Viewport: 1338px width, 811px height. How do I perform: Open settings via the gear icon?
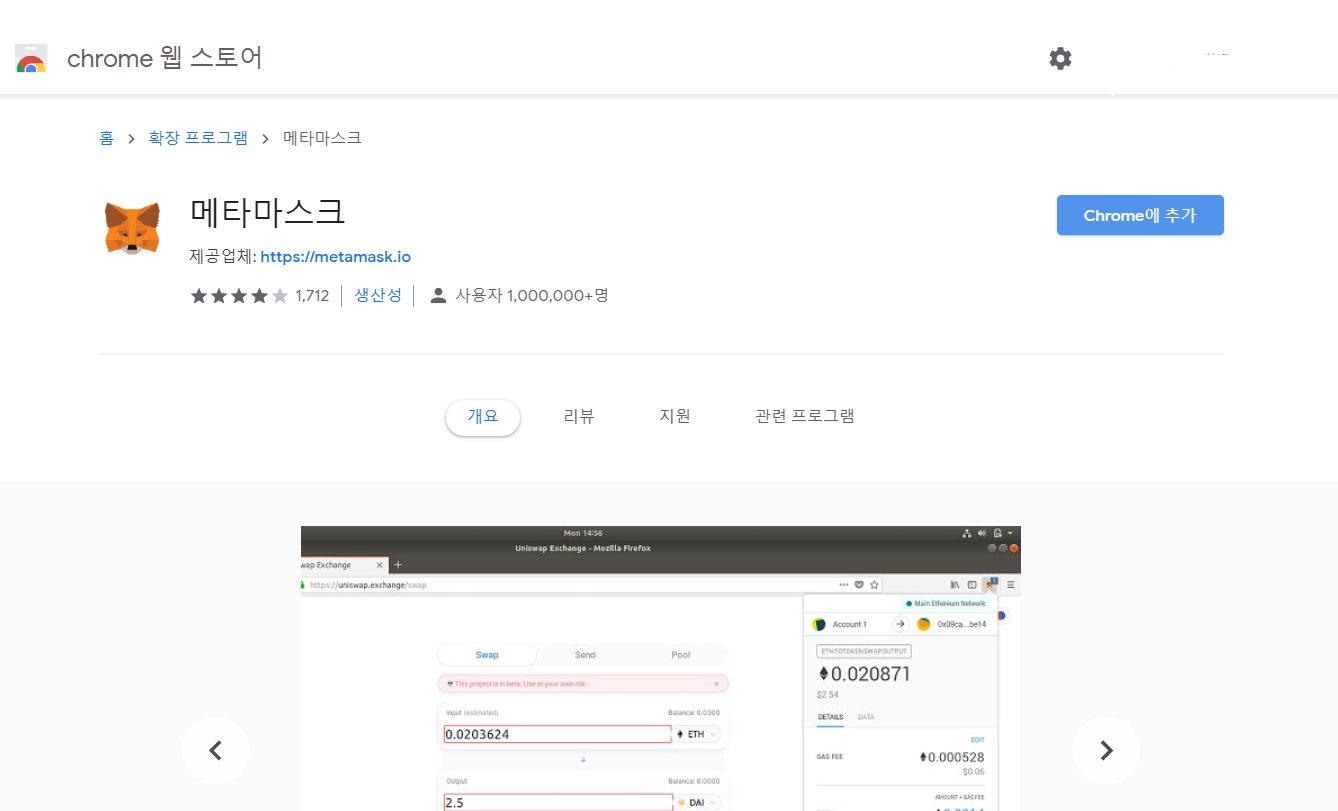tap(1060, 58)
